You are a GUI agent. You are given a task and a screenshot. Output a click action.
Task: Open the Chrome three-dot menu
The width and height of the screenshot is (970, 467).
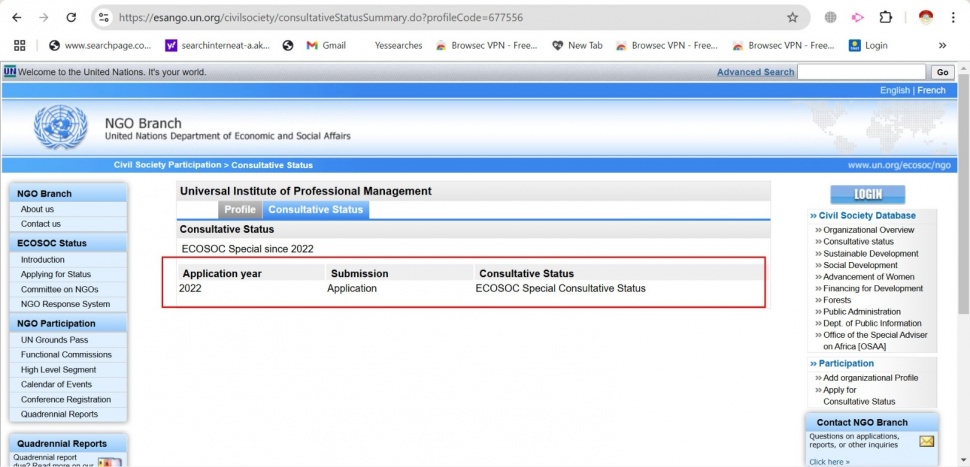953,18
